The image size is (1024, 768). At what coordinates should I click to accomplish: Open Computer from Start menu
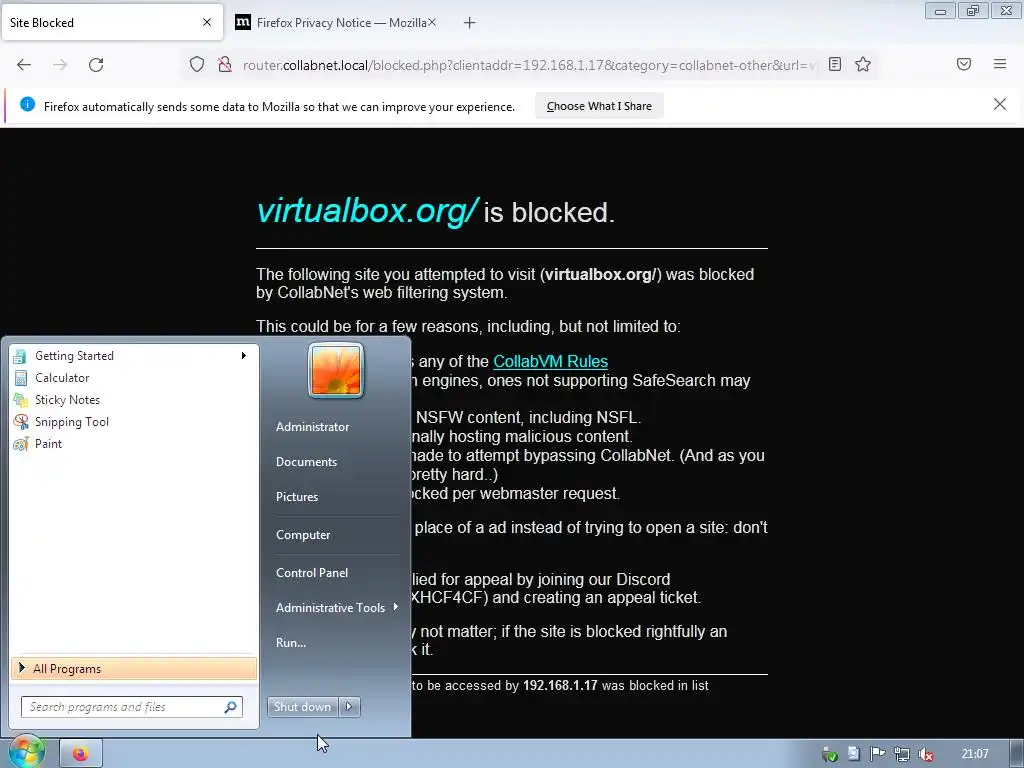coord(303,535)
